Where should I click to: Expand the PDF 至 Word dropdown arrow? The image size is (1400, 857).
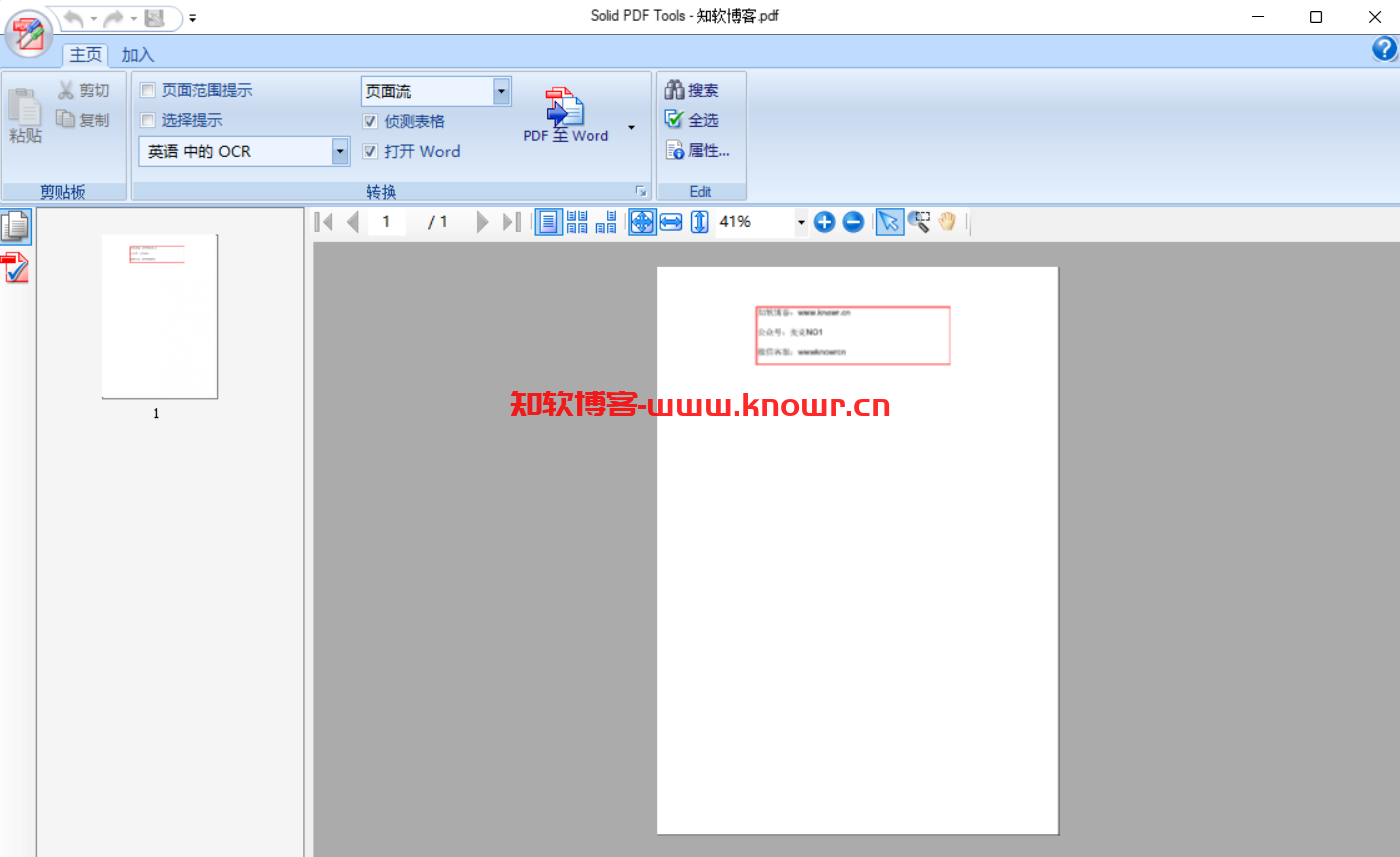631,127
